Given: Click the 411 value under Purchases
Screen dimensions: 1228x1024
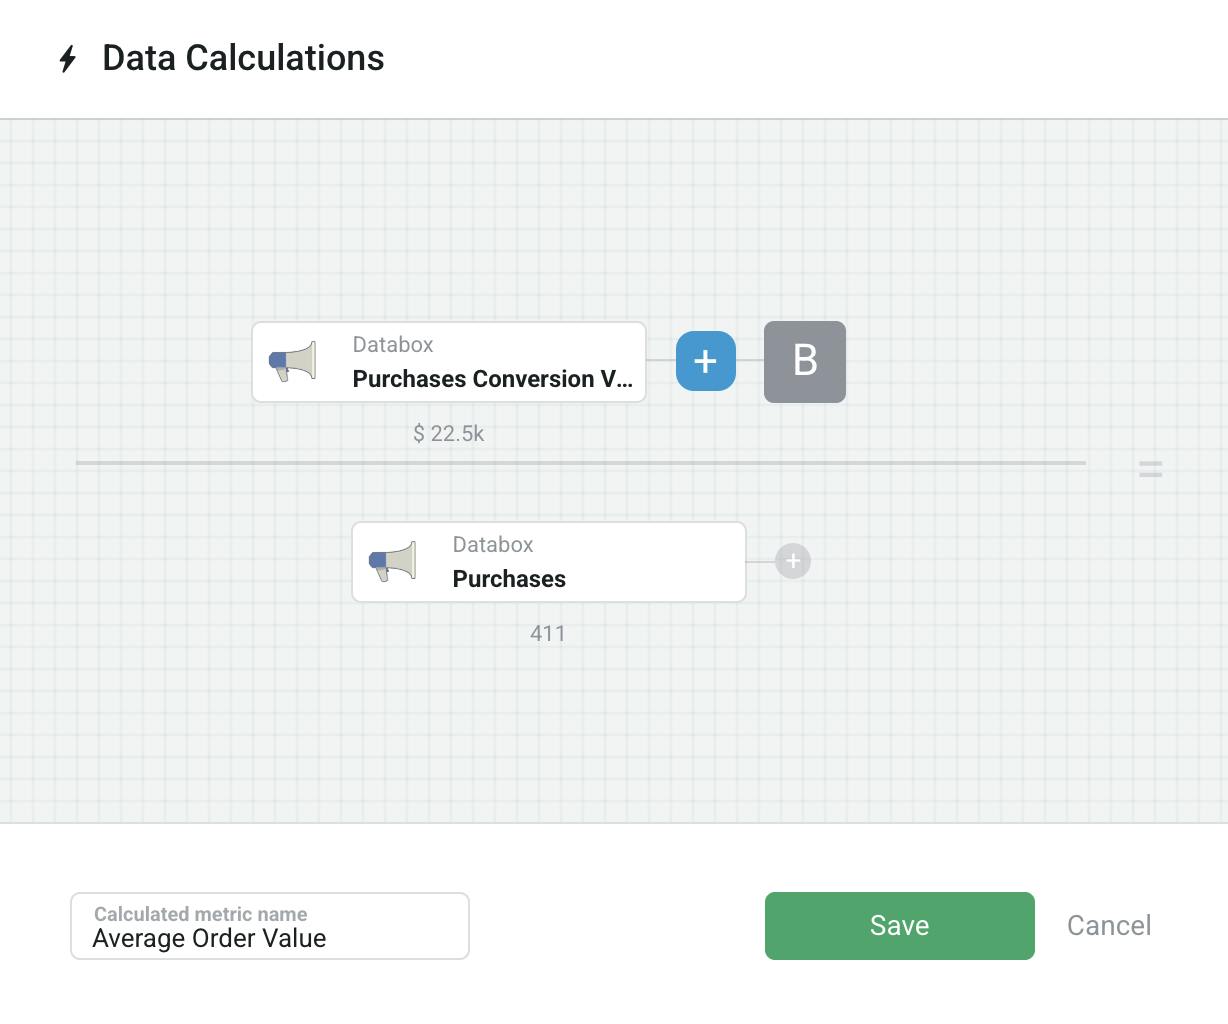Looking at the screenshot, I should click(548, 633).
